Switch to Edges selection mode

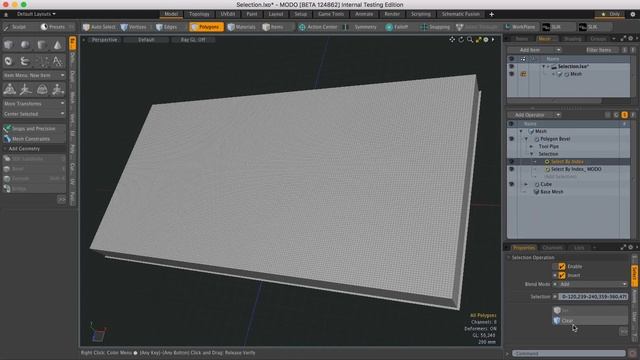tap(167, 27)
